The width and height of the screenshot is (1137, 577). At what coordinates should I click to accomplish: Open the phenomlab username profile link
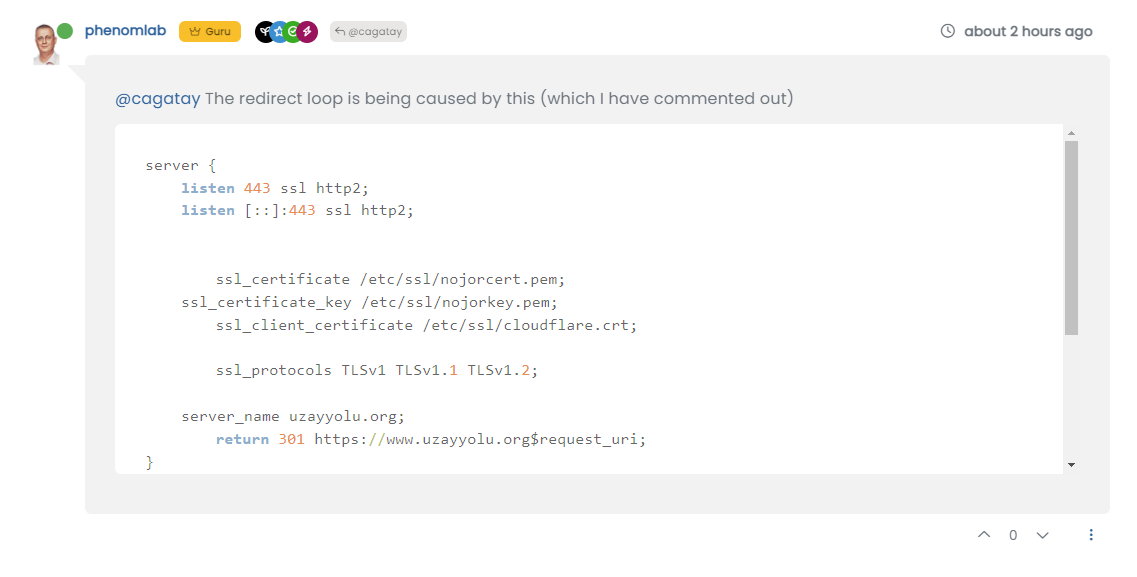pos(125,31)
